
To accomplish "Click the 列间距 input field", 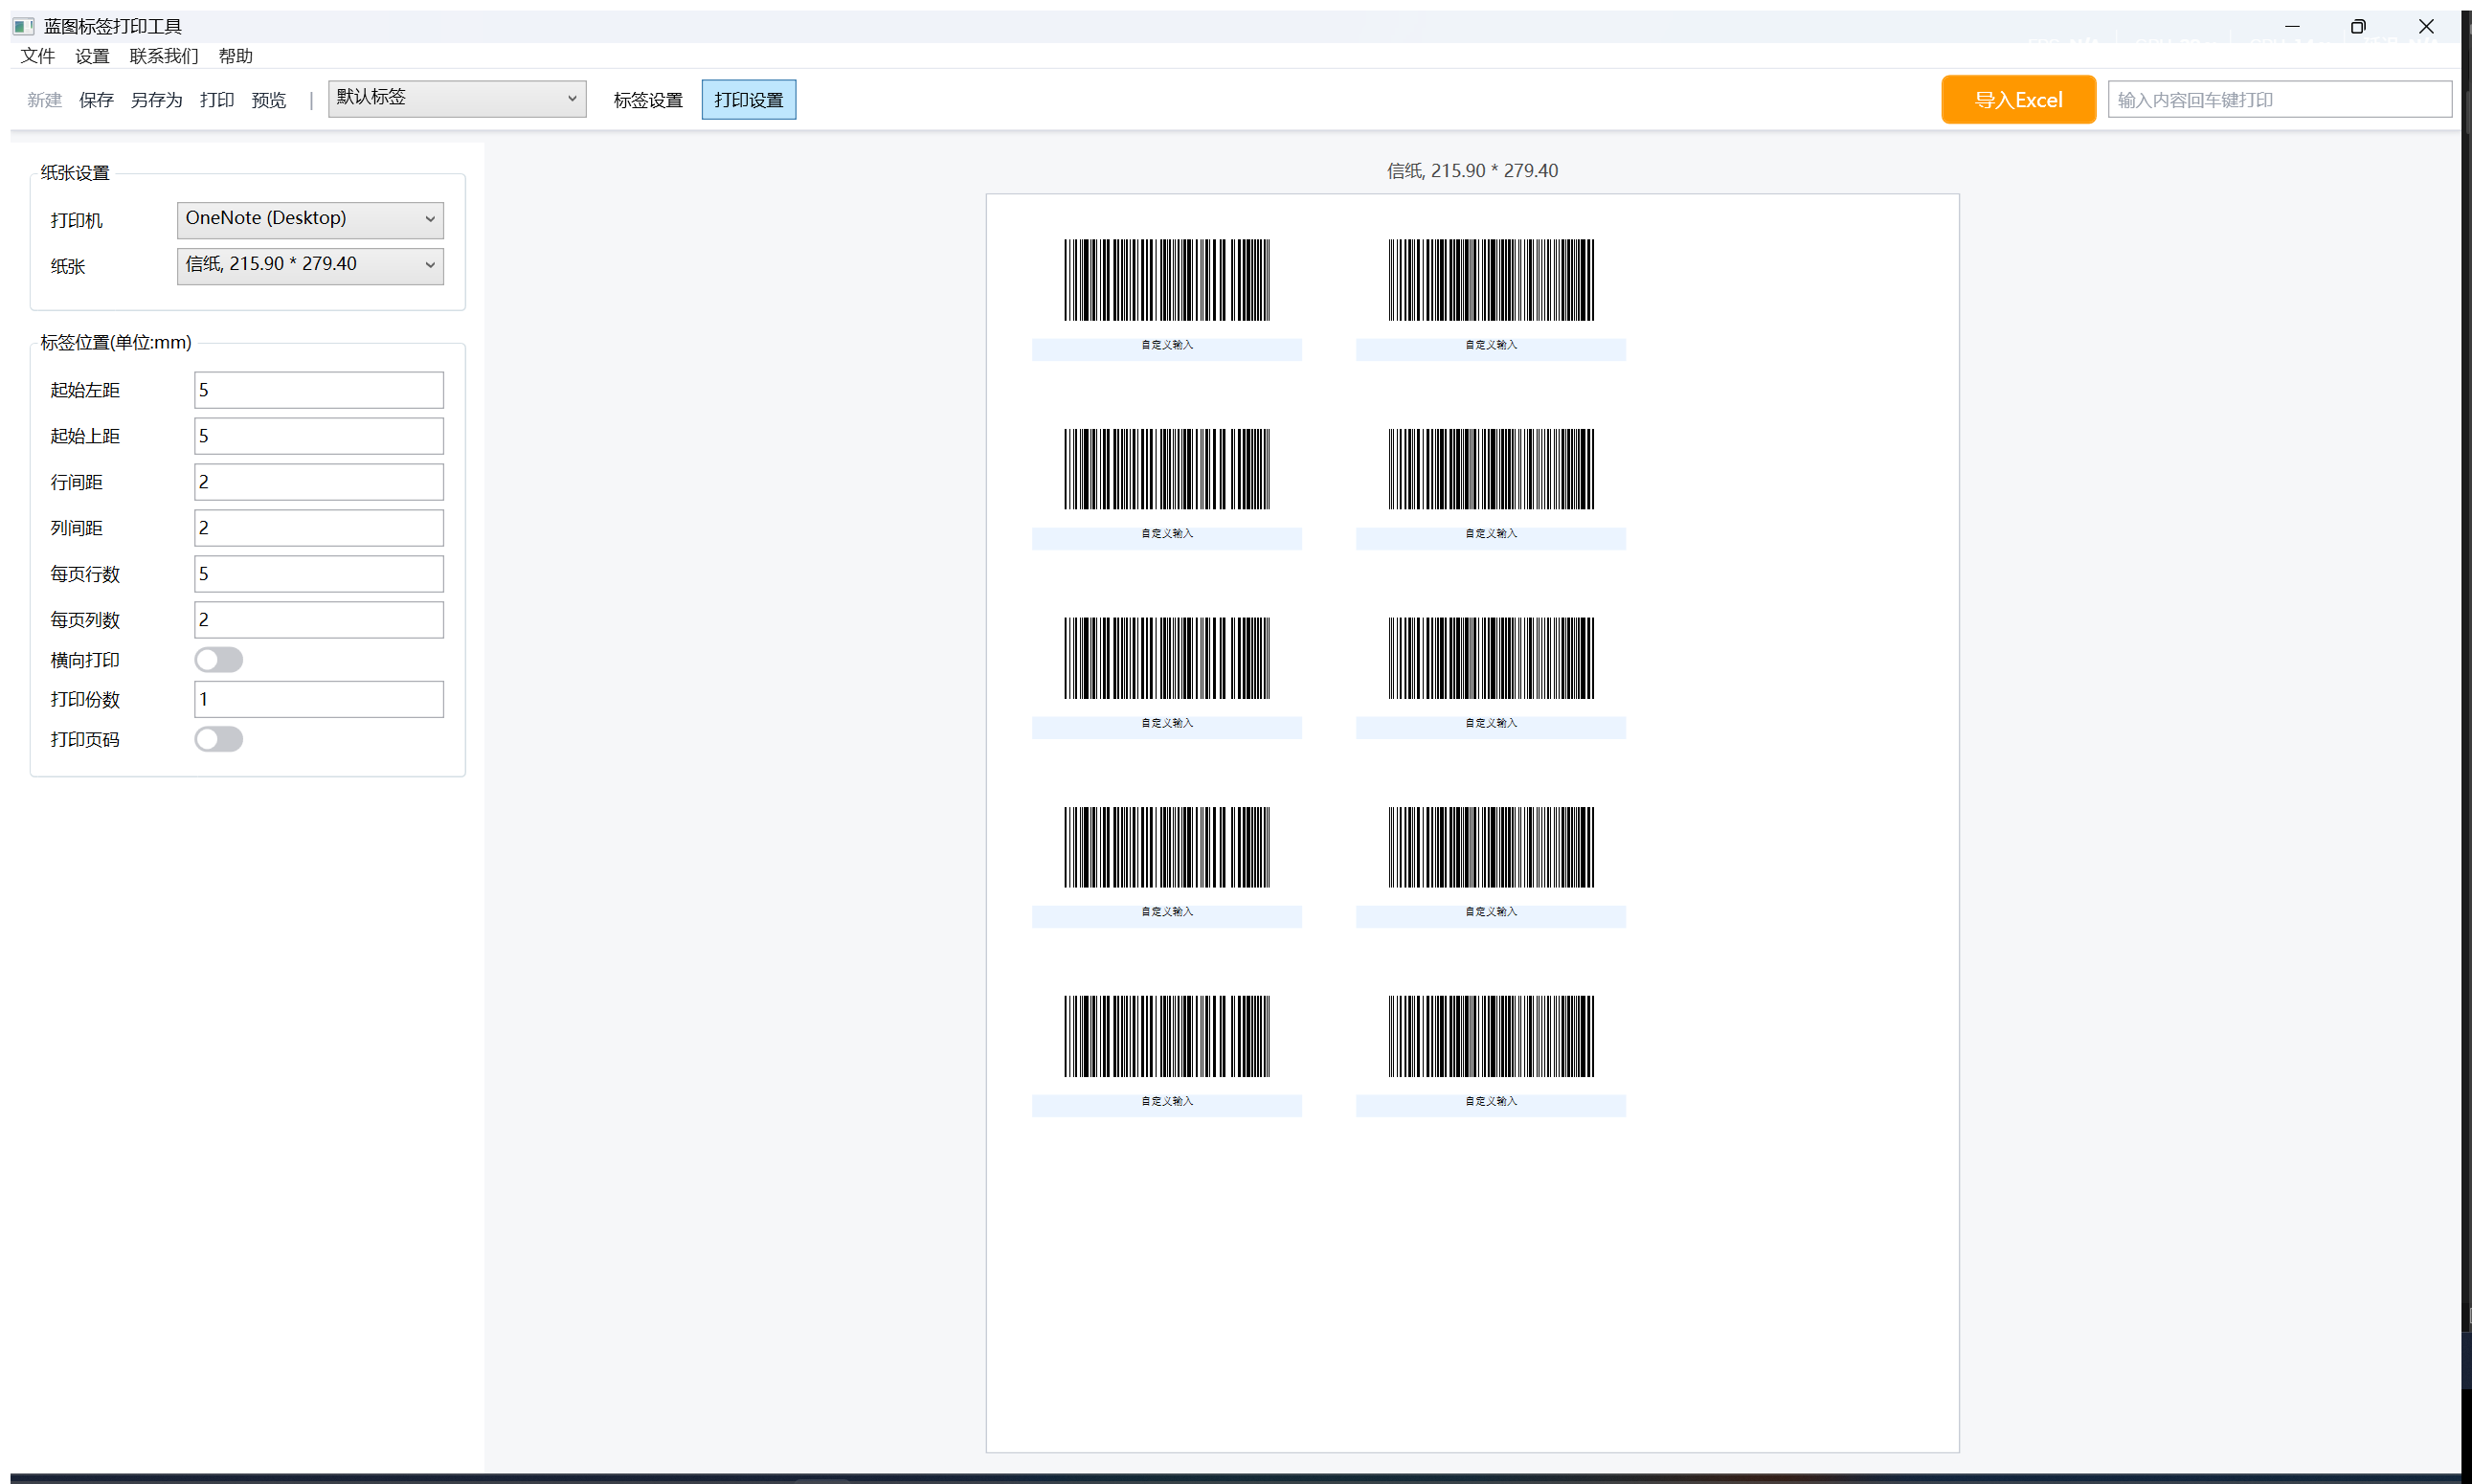I will pyautogui.click(x=319, y=528).
